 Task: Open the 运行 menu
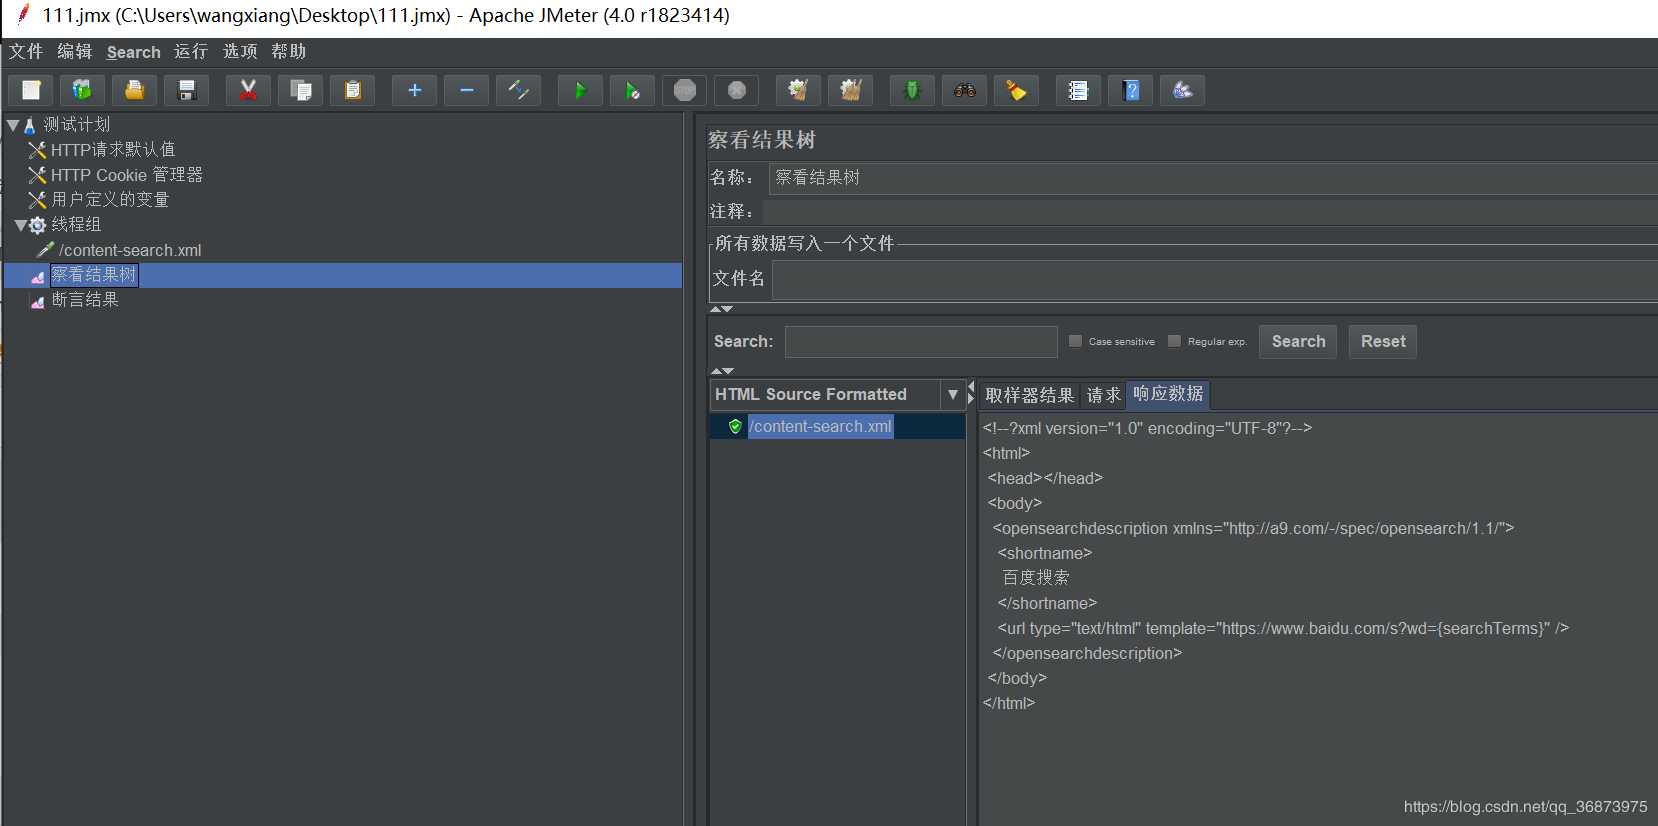[191, 51]
